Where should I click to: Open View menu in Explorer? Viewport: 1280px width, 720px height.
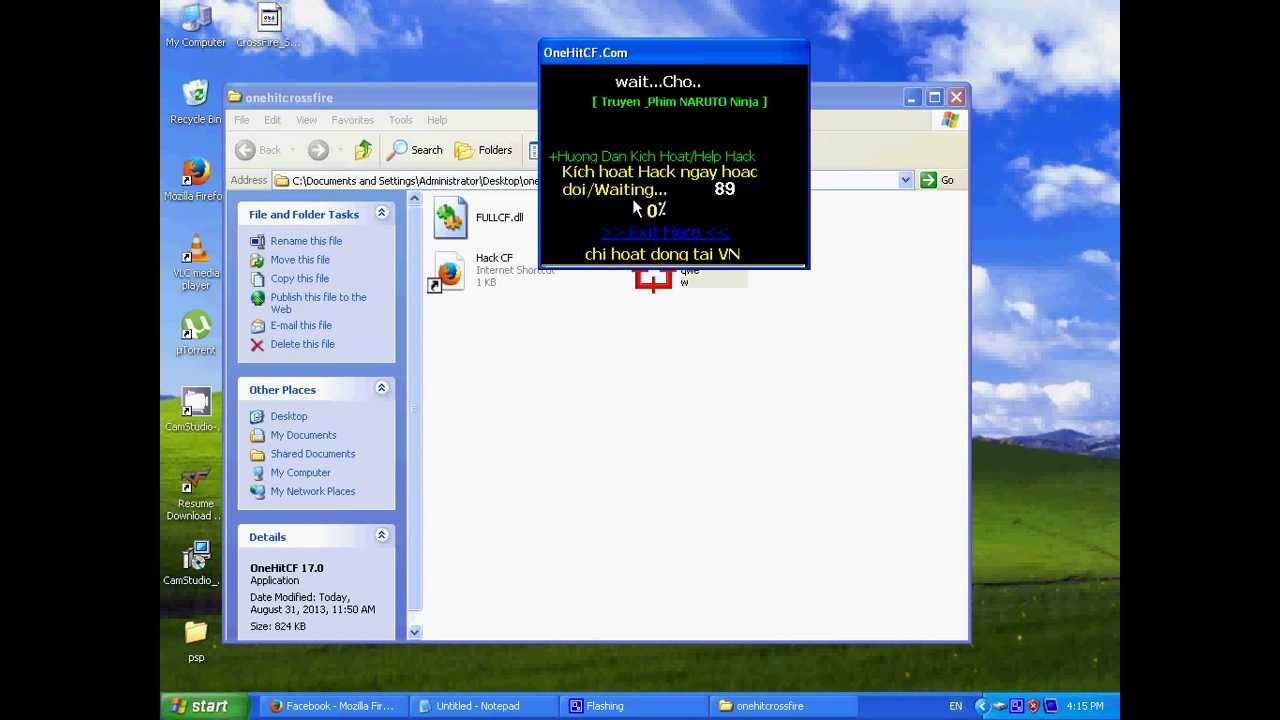pyautogui.click(x=306, y=120)
